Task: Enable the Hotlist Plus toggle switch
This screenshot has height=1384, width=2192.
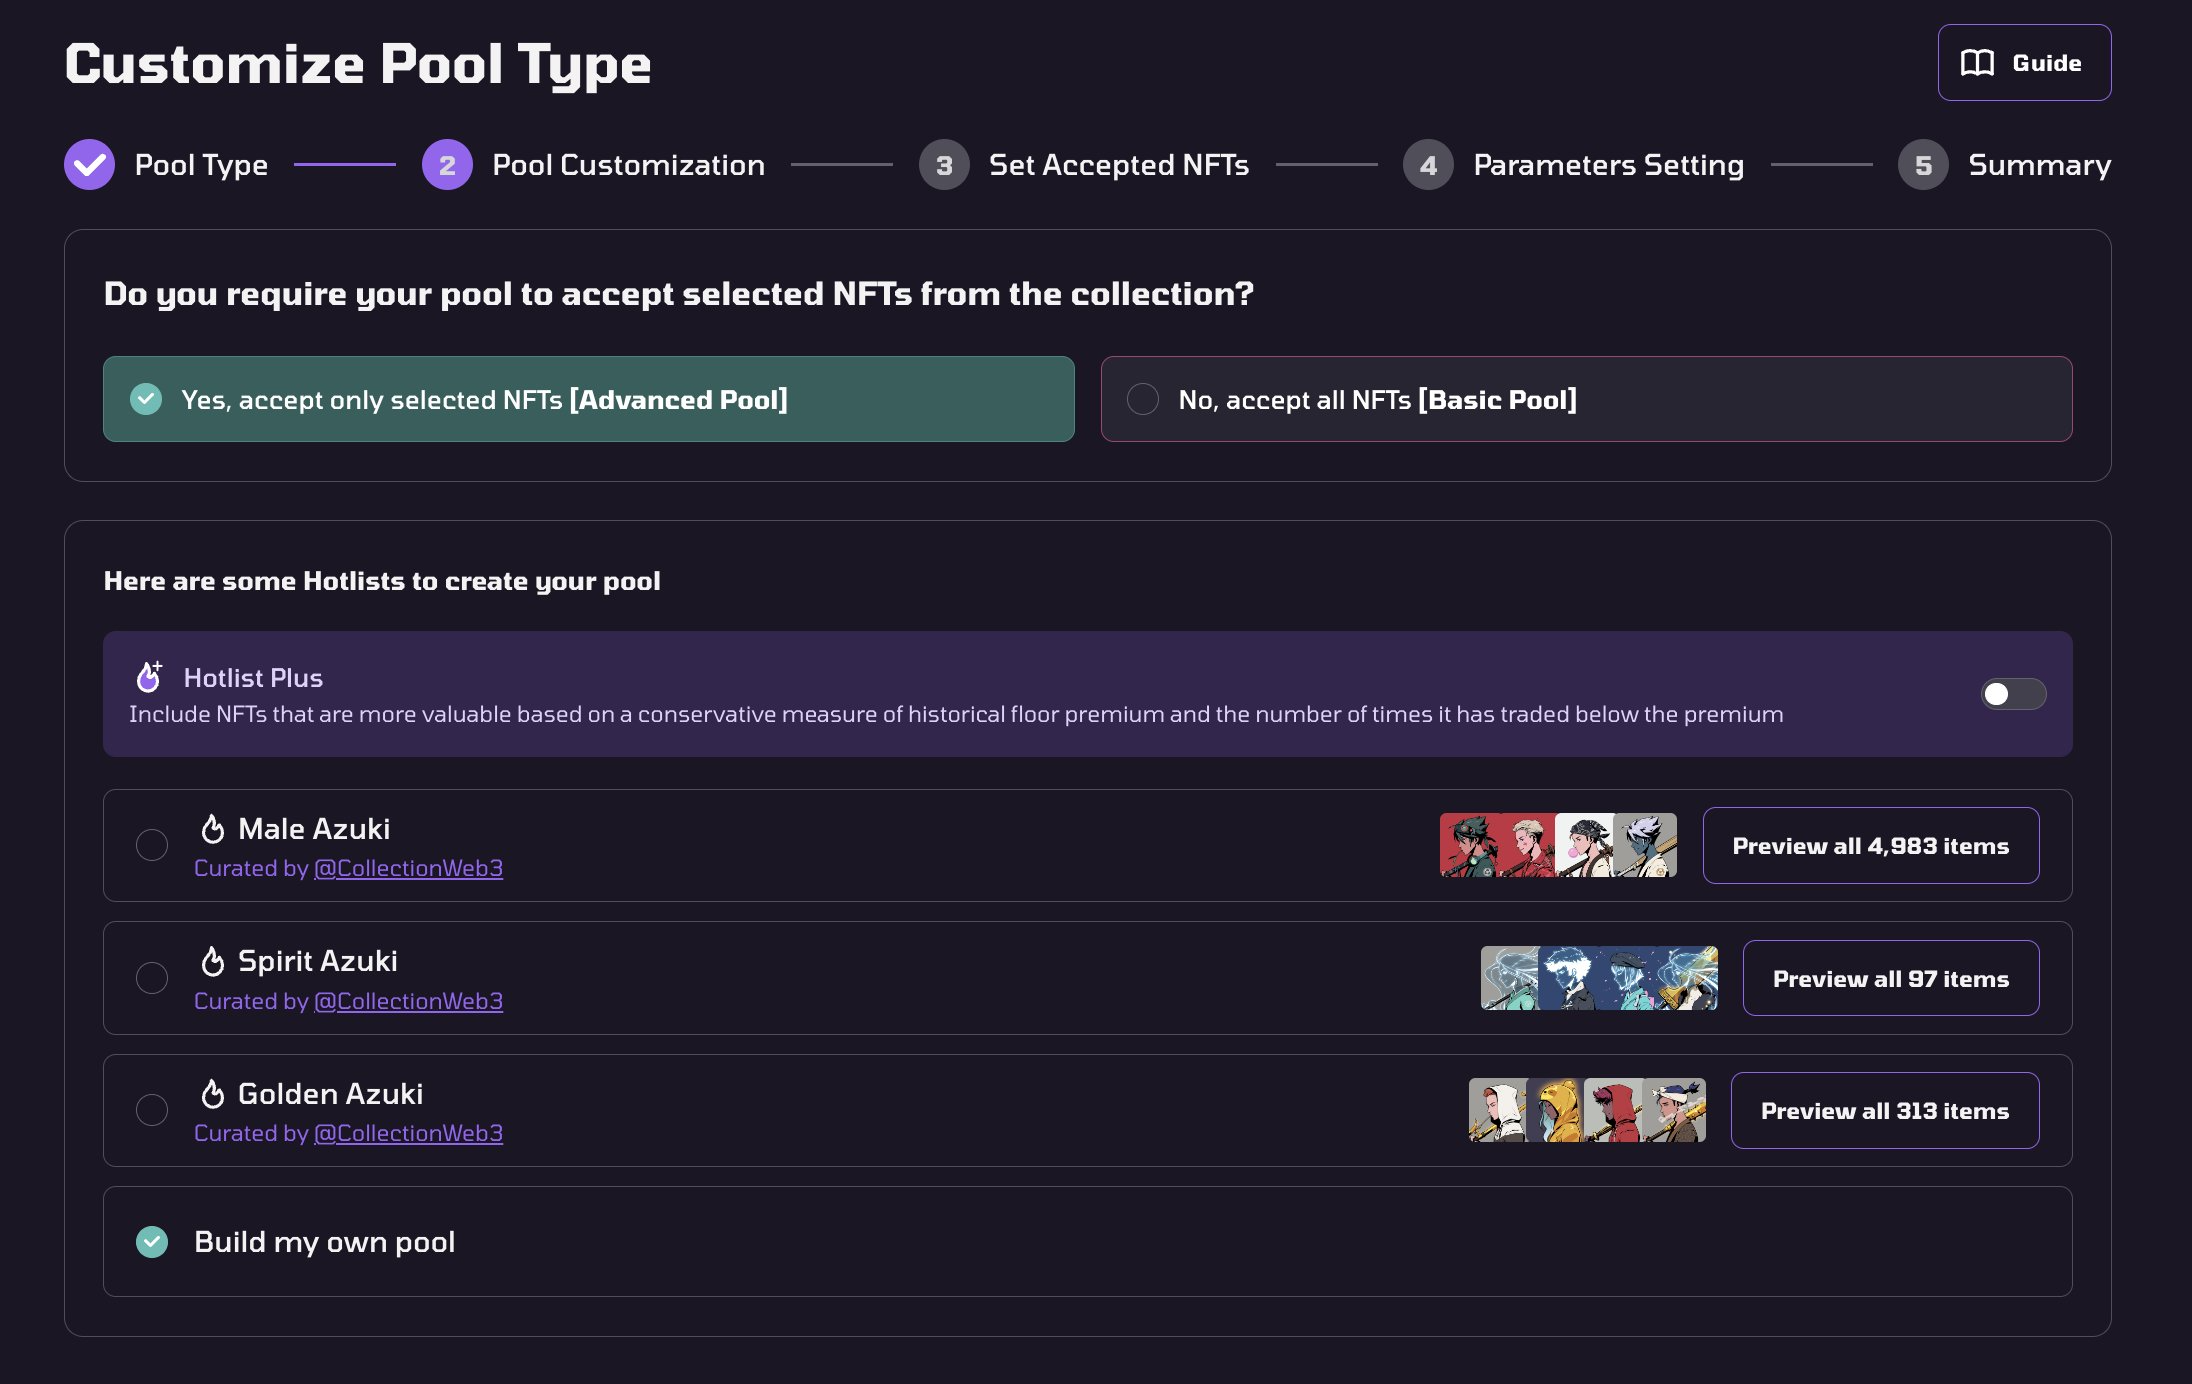Action: 2013,694
